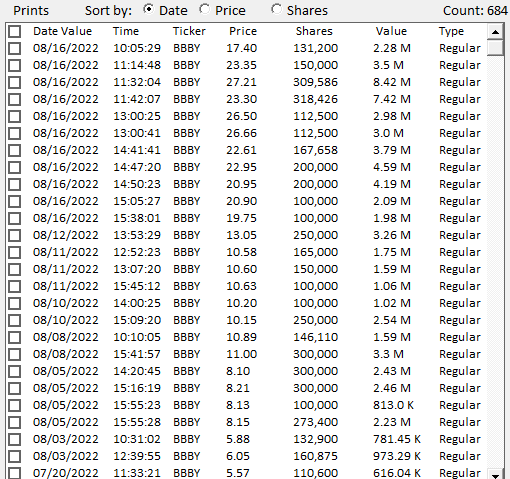Click the 11.00 price cell
This screenshot has height=479, width=510.
point(241,354)
